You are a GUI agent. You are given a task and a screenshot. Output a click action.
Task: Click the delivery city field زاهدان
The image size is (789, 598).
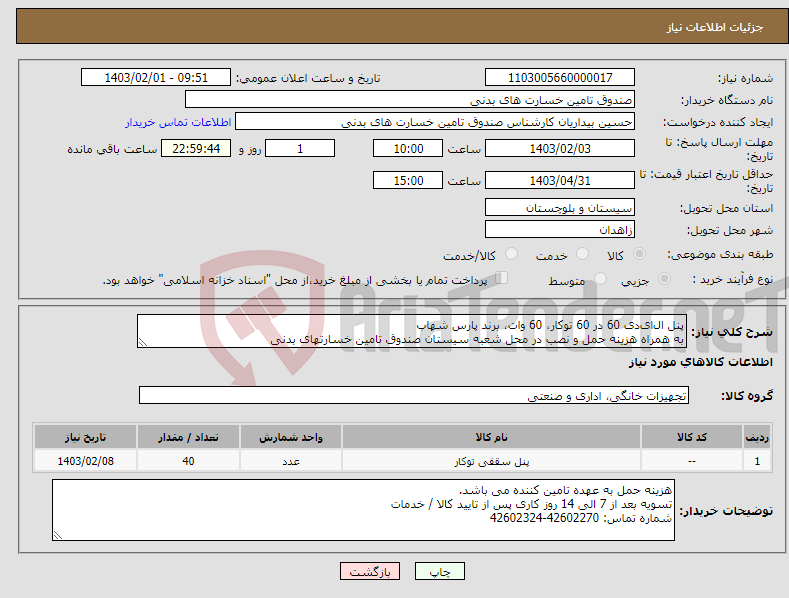560,230
